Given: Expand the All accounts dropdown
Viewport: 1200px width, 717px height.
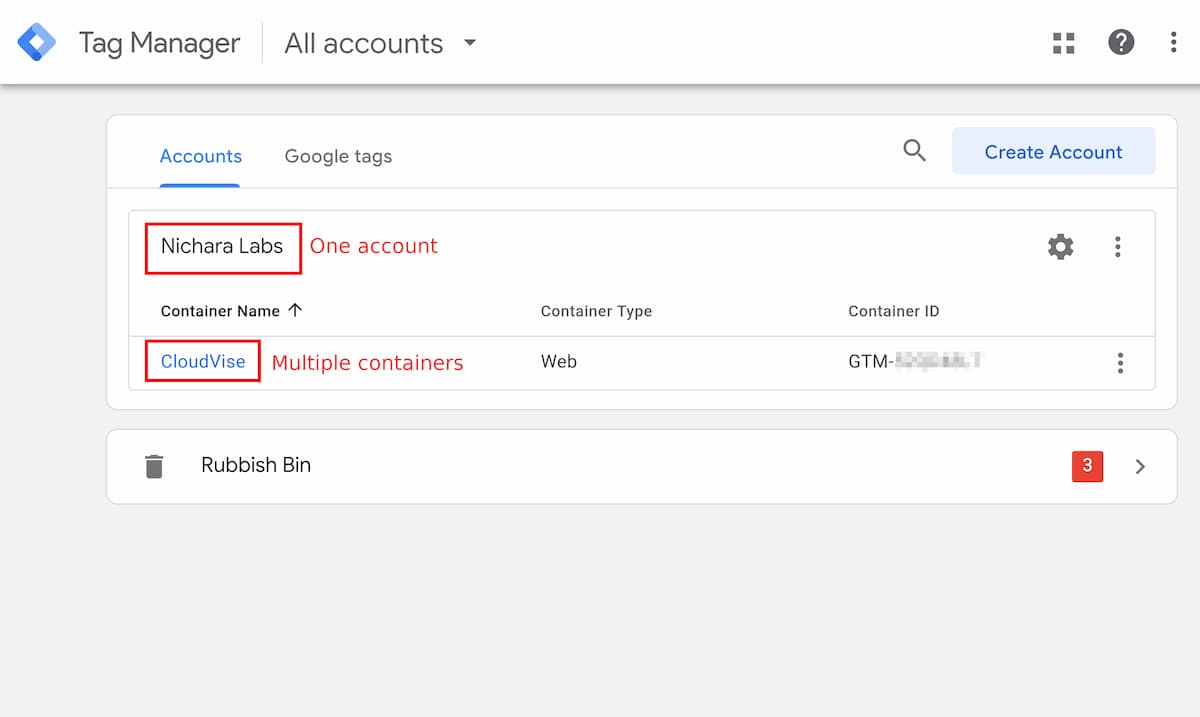Looking at the screenshot, I should [x=470, y=43].
